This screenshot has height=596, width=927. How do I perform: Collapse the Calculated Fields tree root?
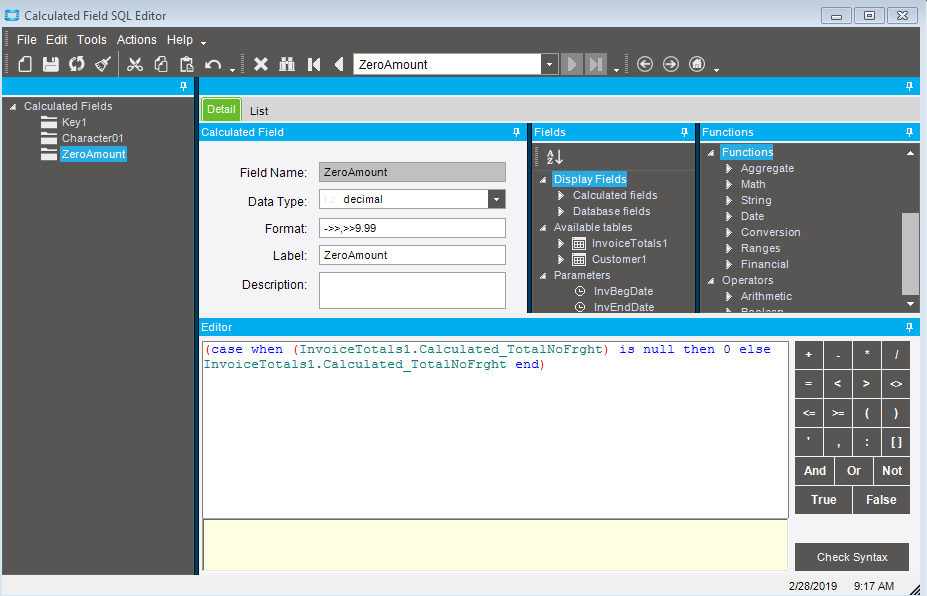tap(12, 107)
